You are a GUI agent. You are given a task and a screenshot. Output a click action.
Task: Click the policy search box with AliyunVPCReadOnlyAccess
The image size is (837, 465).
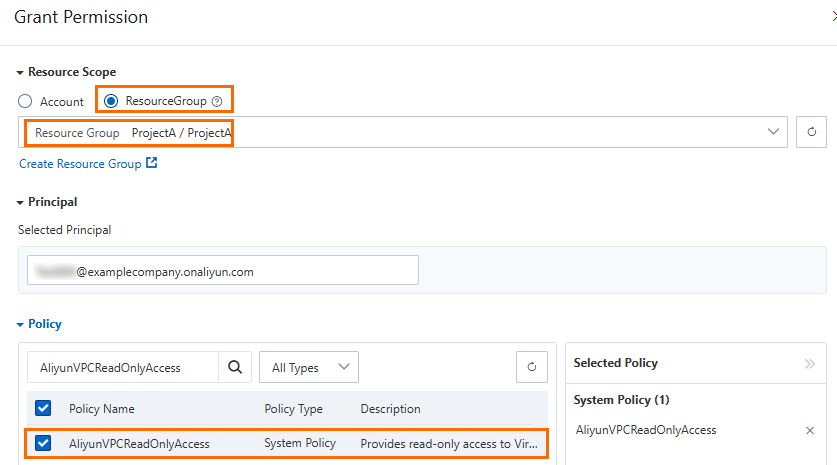click(123, 367)
